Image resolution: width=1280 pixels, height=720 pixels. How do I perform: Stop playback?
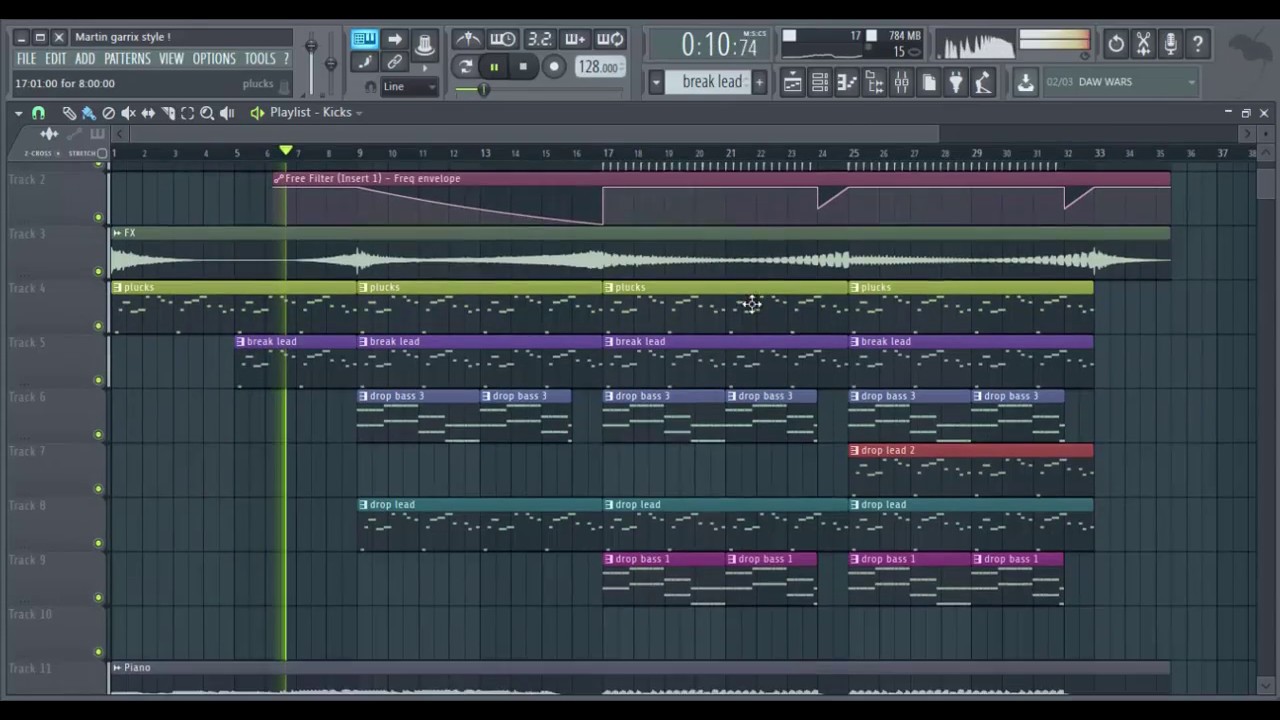click(522, 67)
